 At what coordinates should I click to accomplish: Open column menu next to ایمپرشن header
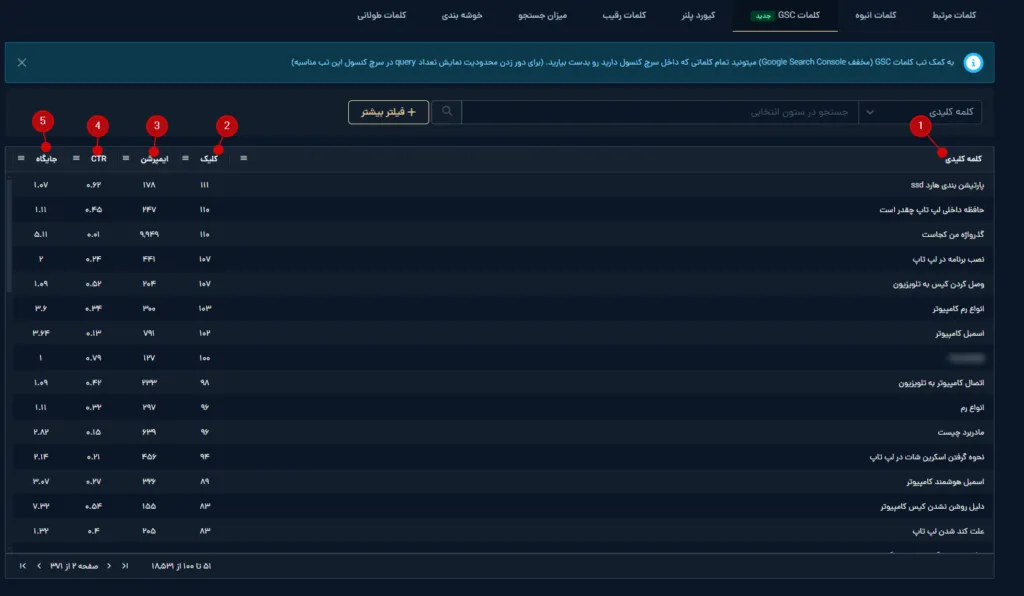coord(126,159)
